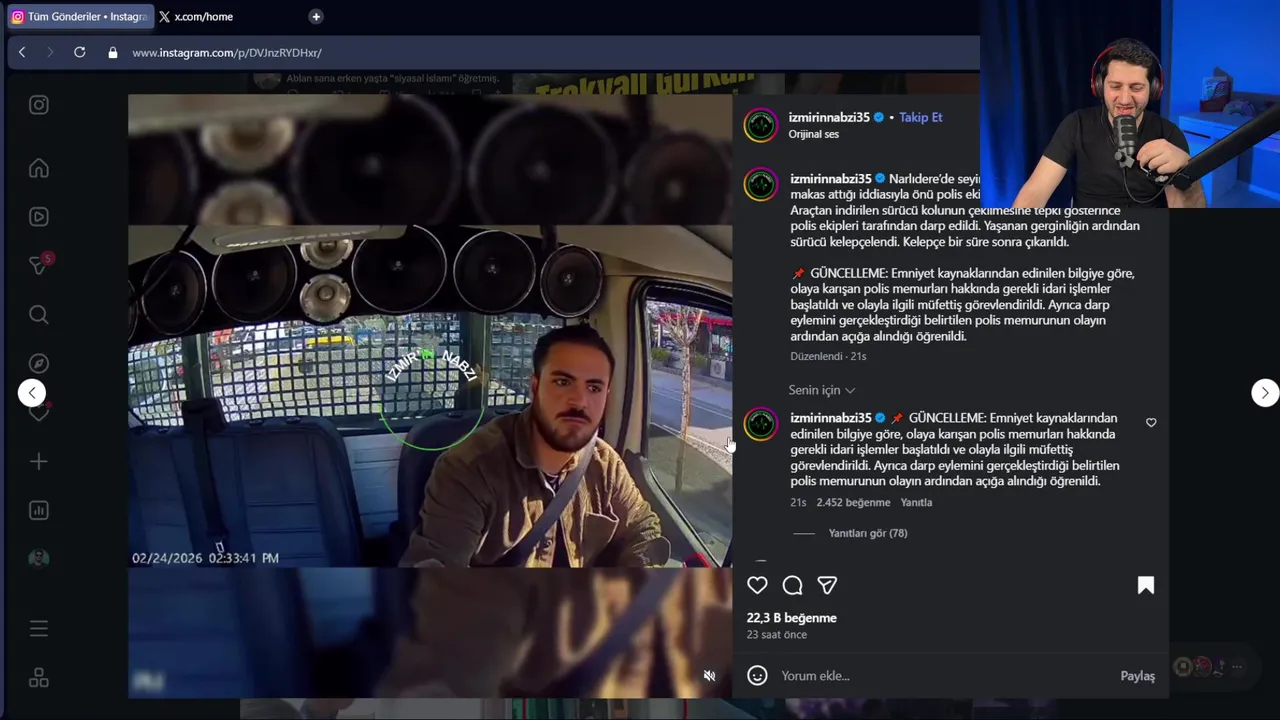Open izmirinnabzi35 profile picture in header
The width and height of the screenshot is (1280, 720).
pyautogui.click(x=761, y=125)
